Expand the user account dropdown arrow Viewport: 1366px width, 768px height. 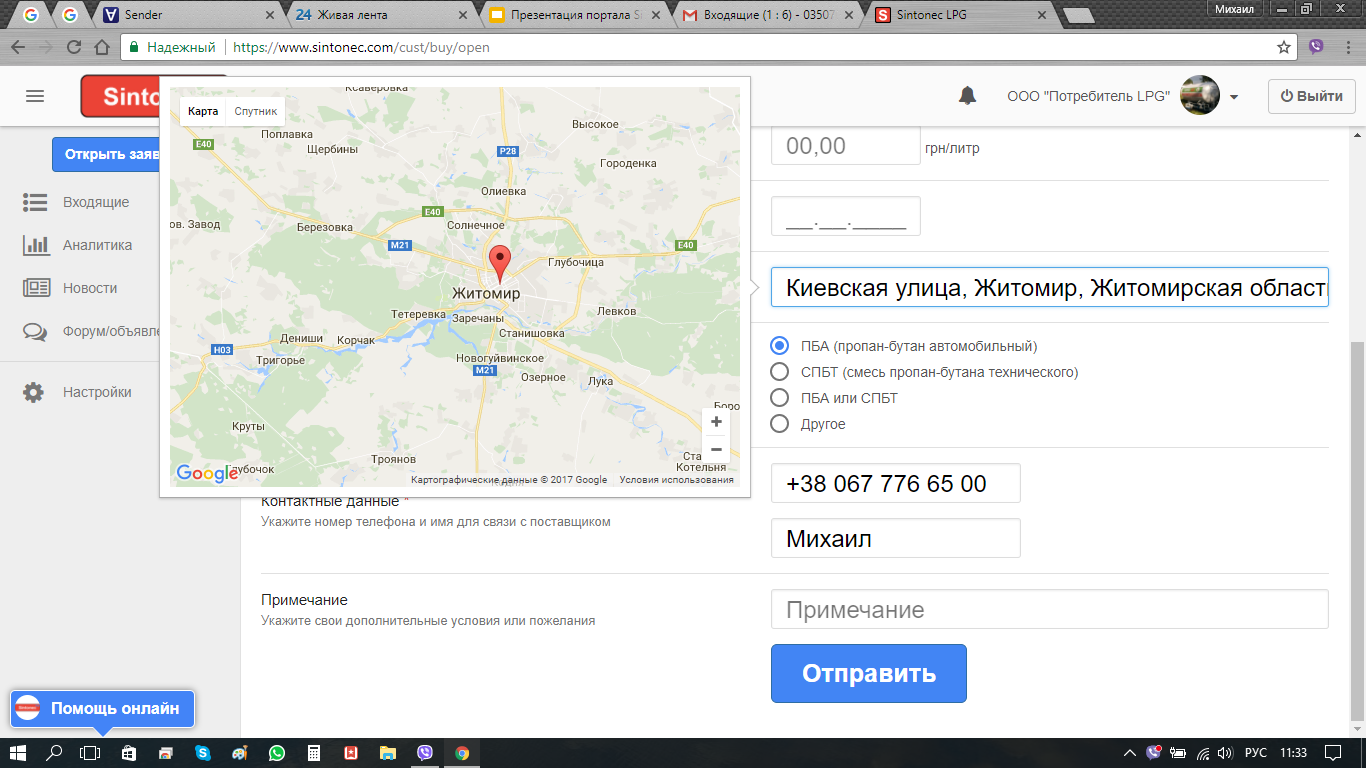(x=1234, y=97)
